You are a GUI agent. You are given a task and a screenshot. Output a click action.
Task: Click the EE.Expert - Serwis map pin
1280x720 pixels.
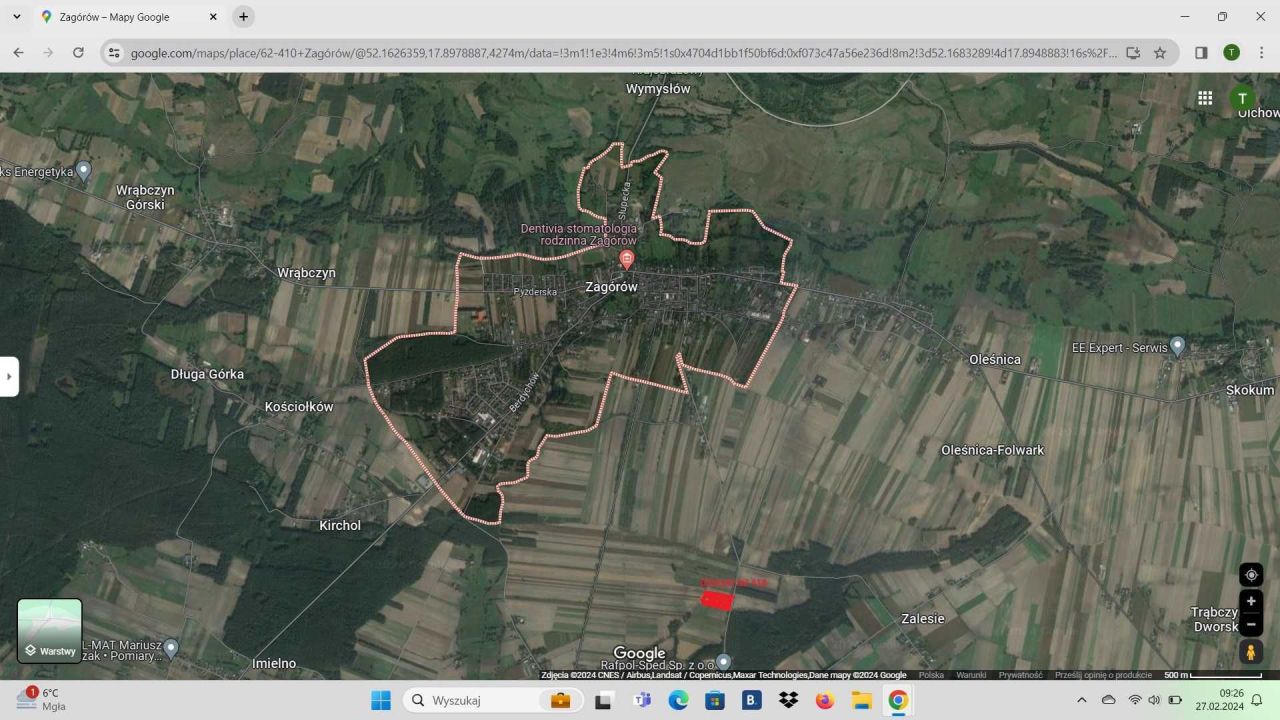(1177, 346)
